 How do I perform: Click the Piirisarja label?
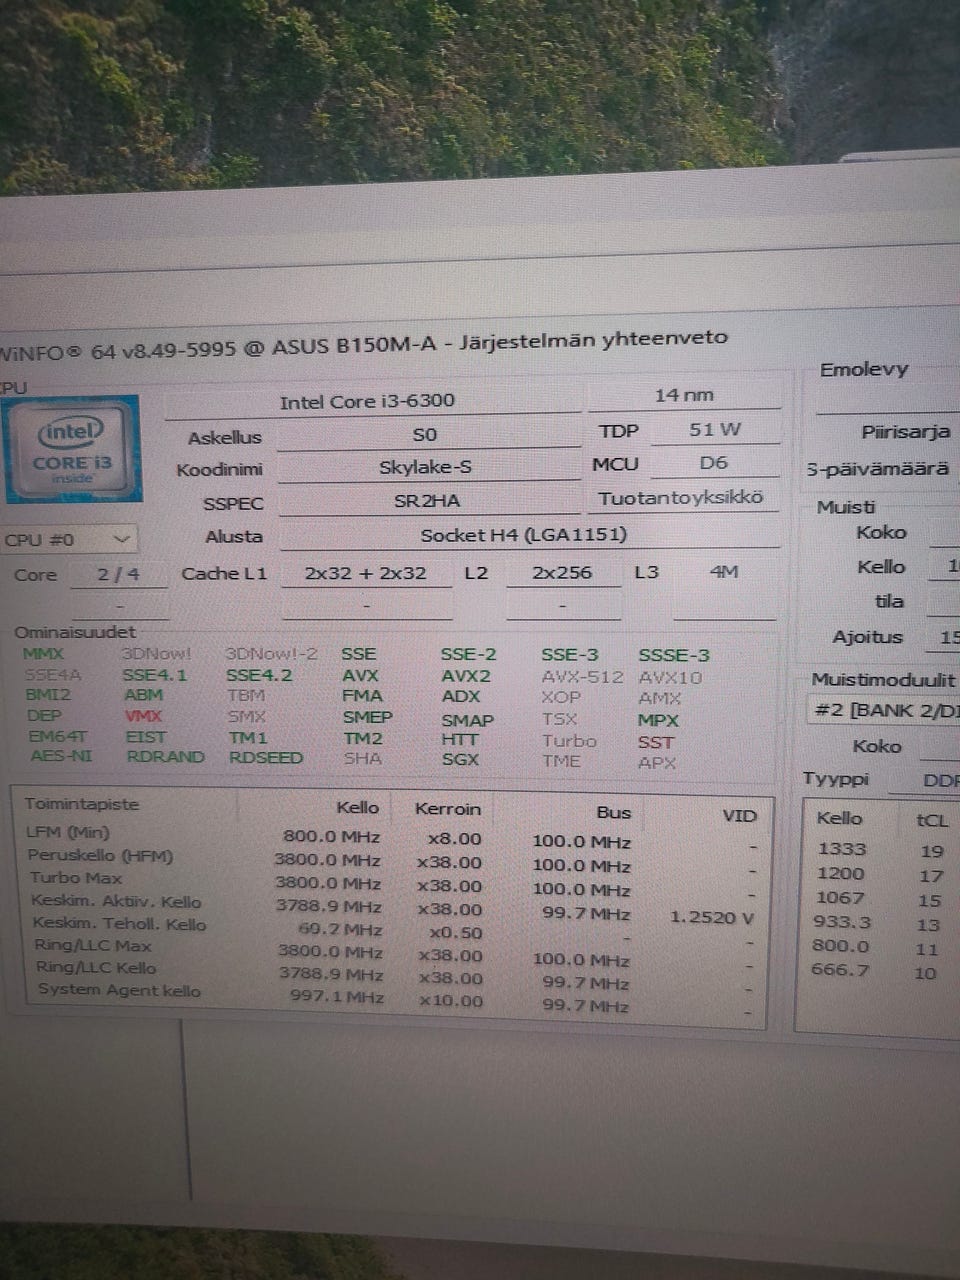tap(906, 432)
